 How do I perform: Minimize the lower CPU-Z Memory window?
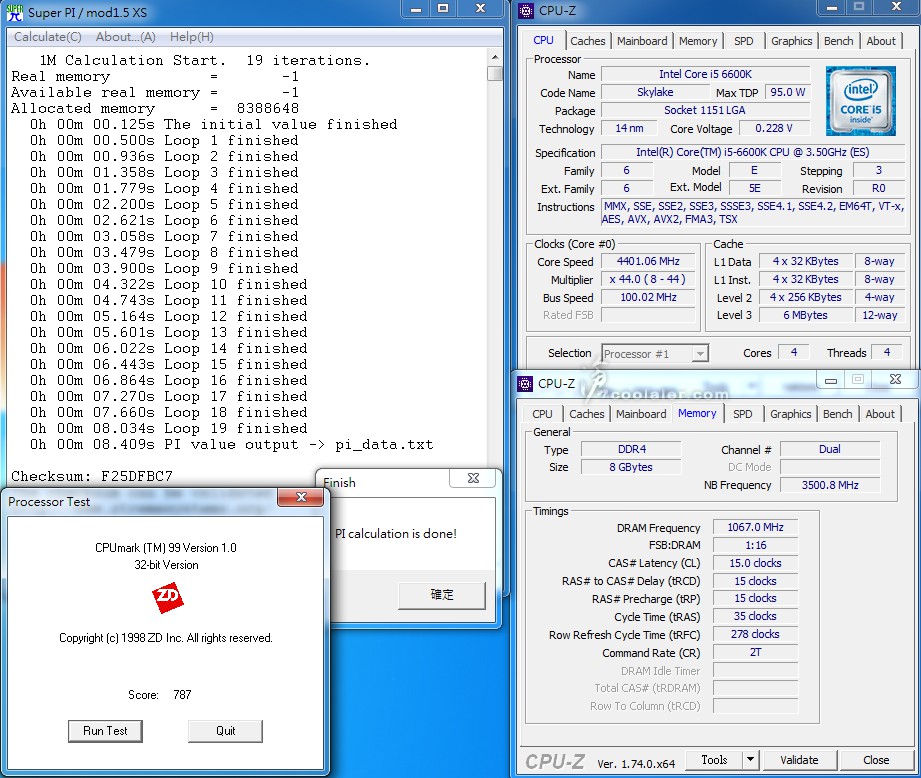[x=831, y=380]
